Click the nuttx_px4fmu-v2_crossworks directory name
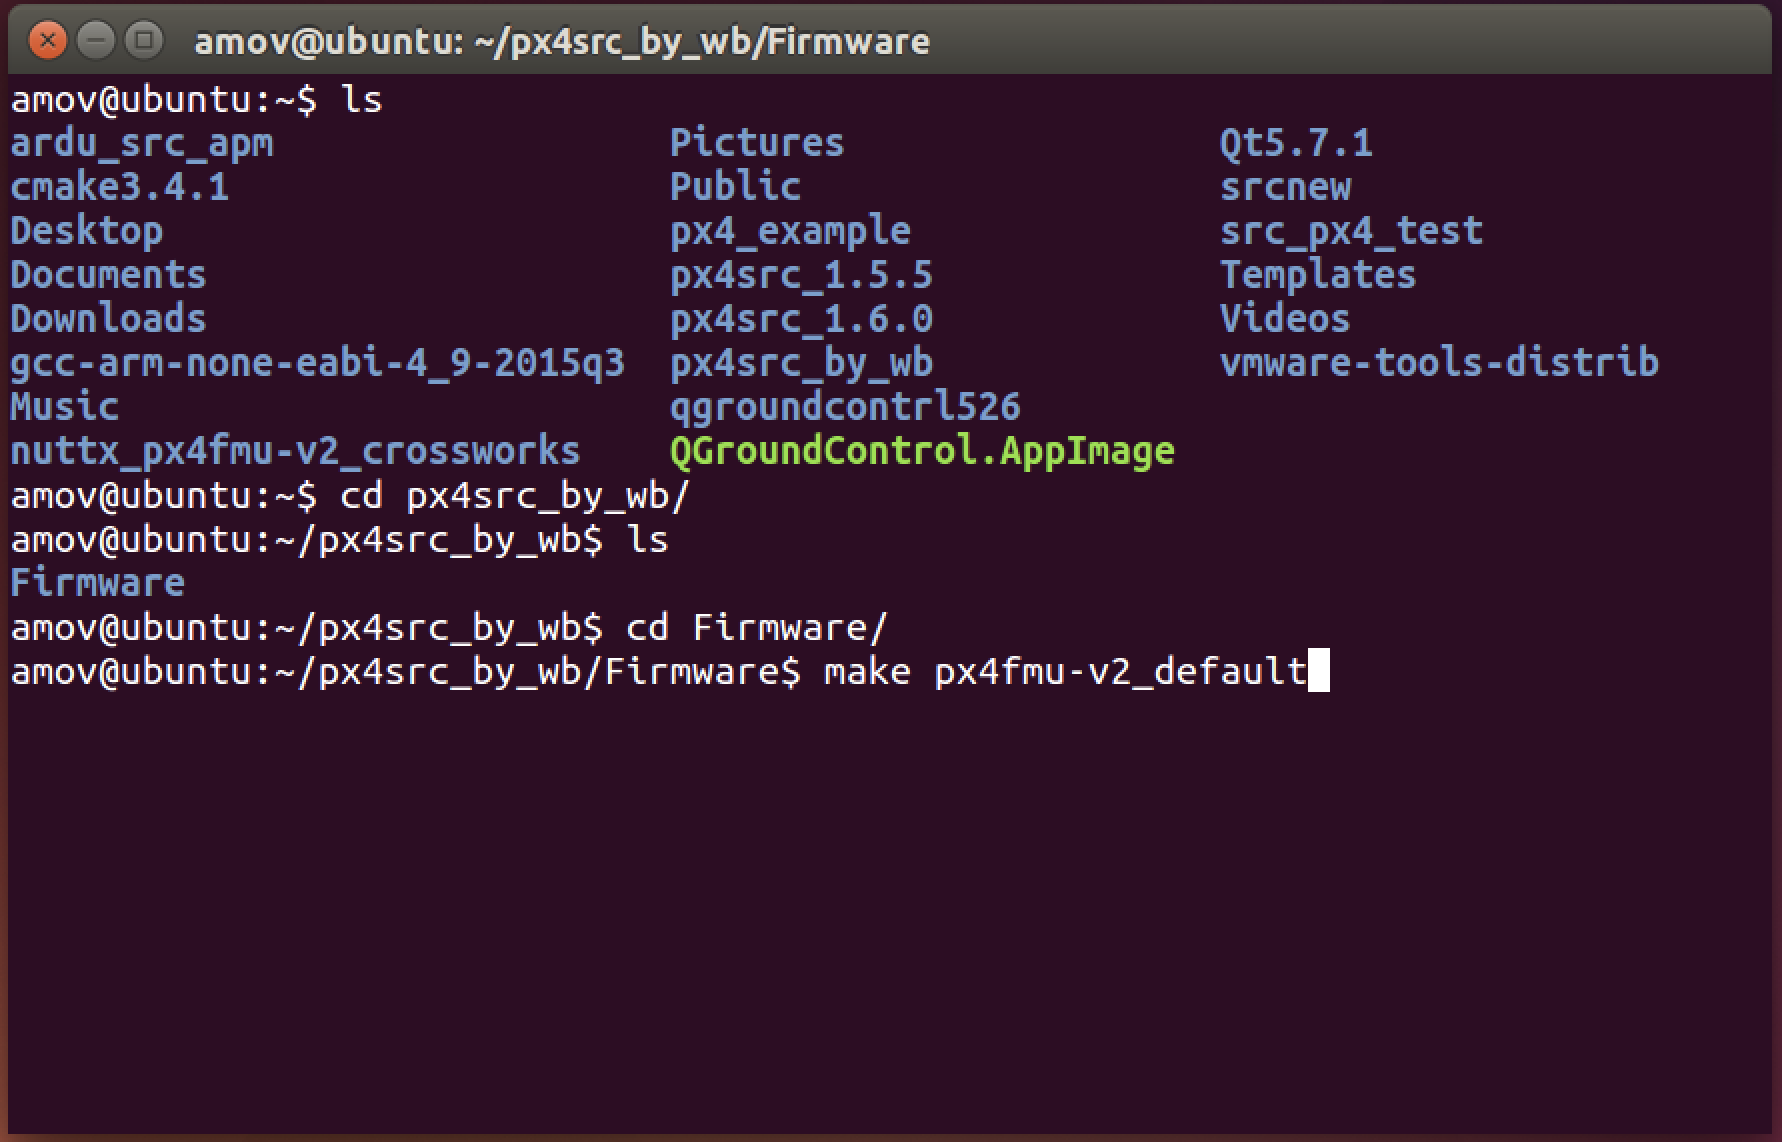Screen dimensions: 1782x1142 pyautogui.click(x=295, y=451)
